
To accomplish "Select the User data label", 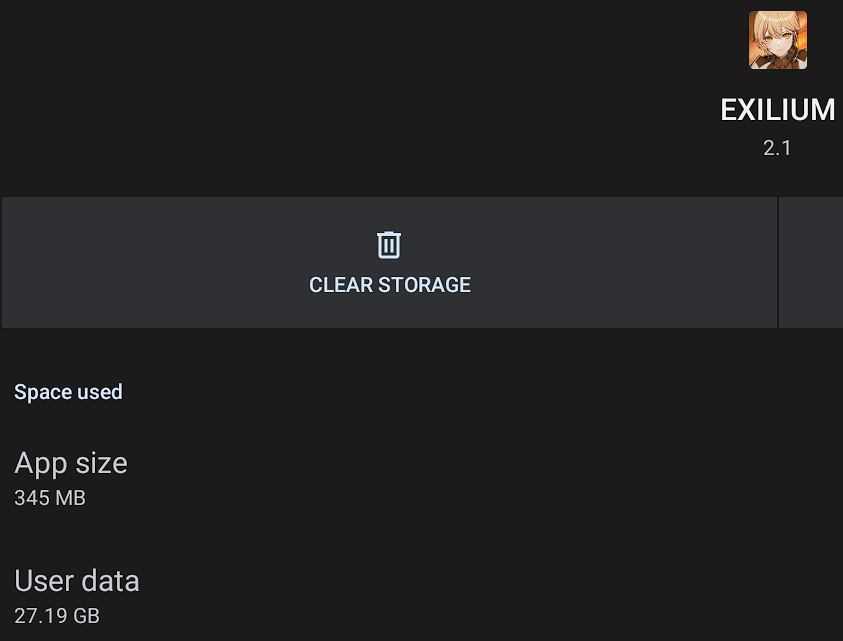I will click(76, 581).
